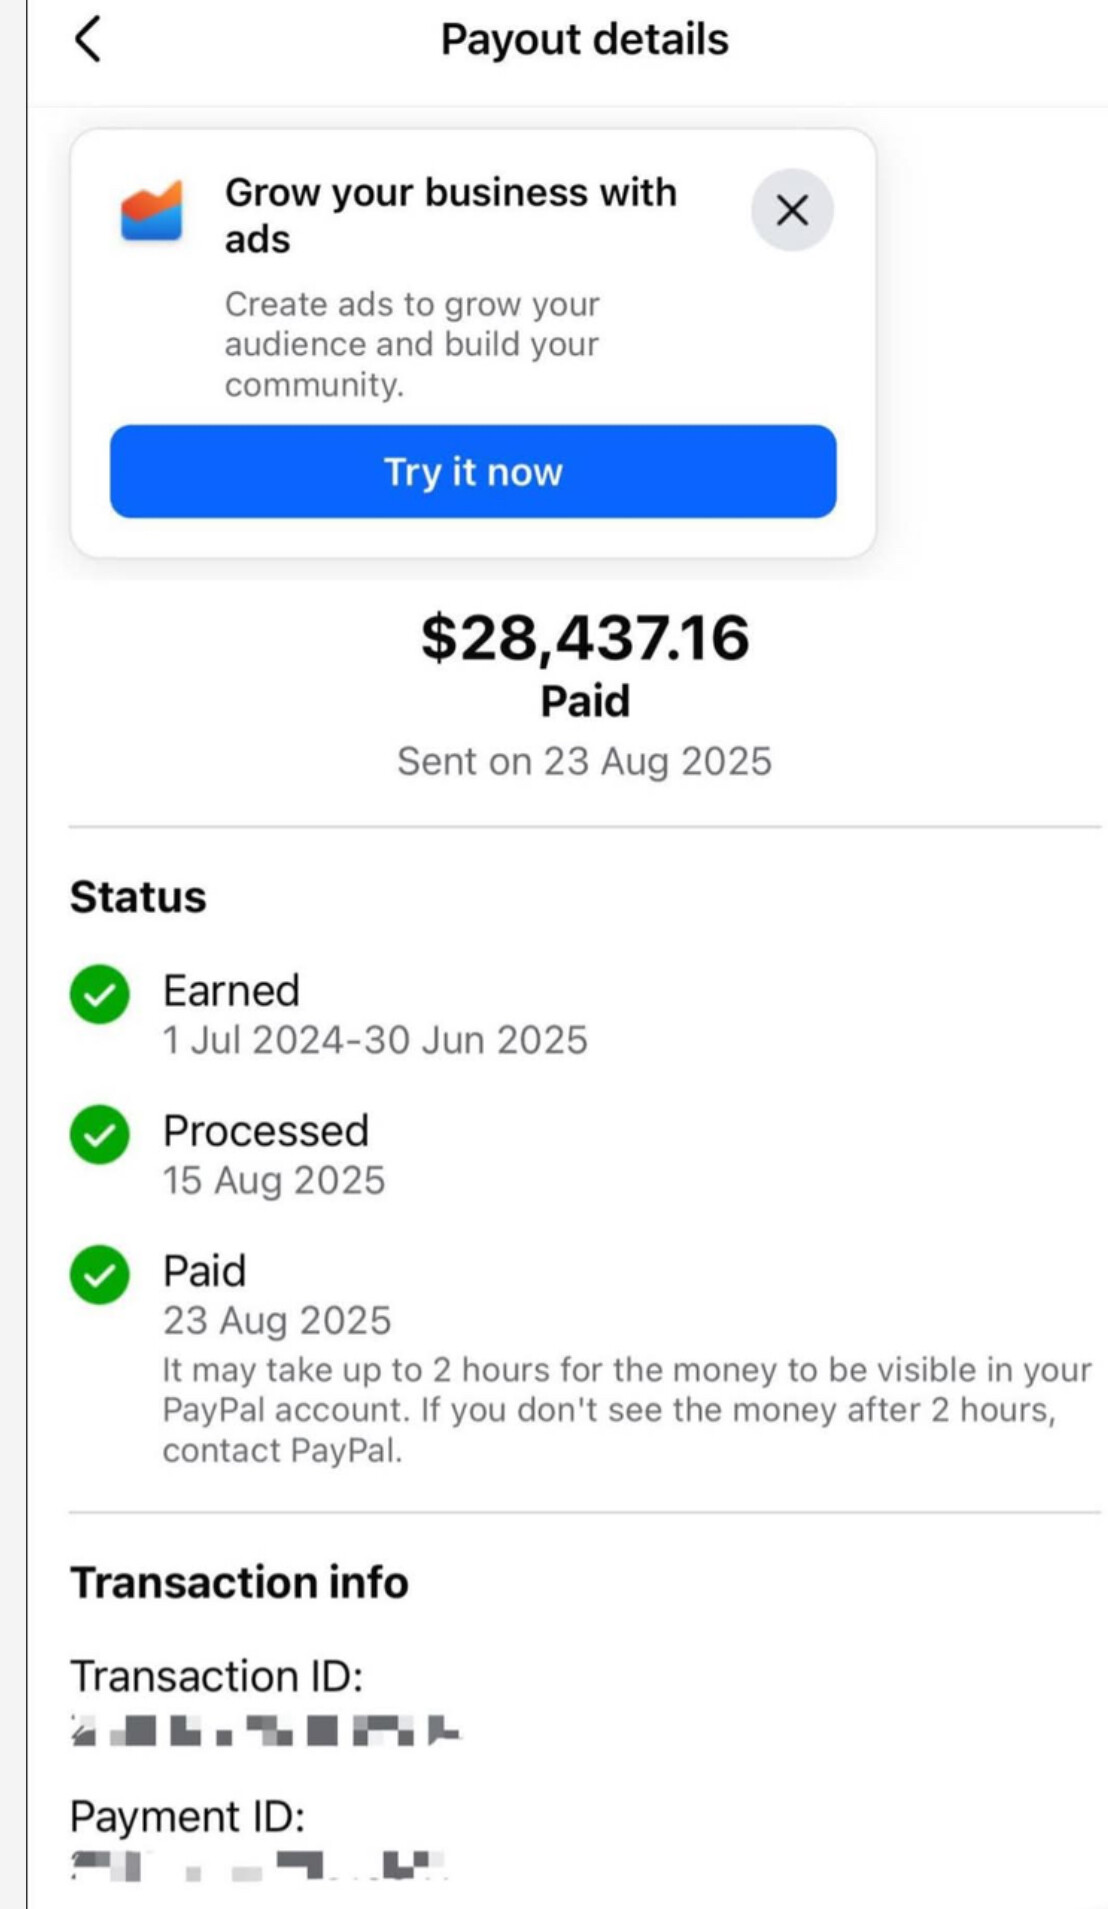
Task: Click the Paid status green checkmark
Action: tap(99, 1274)
